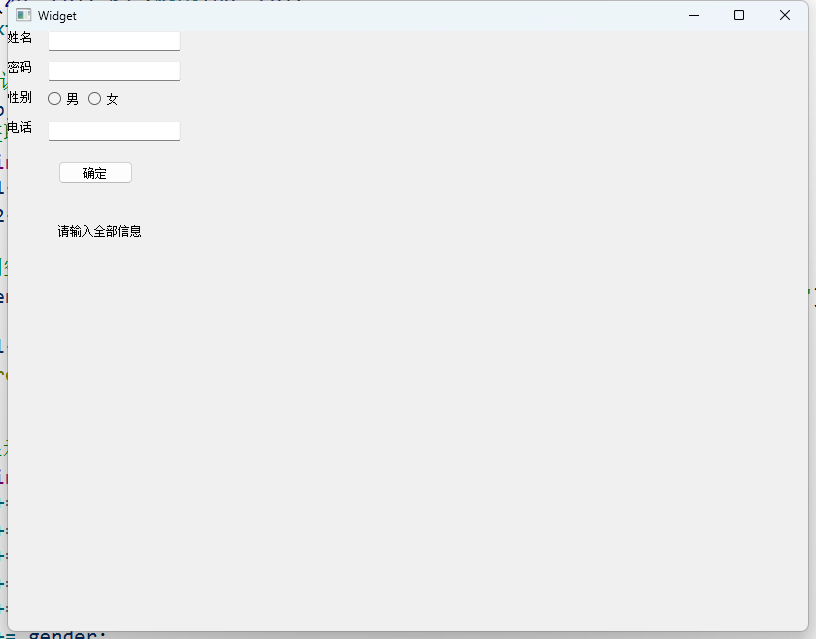Click the 电话 label

20,127
